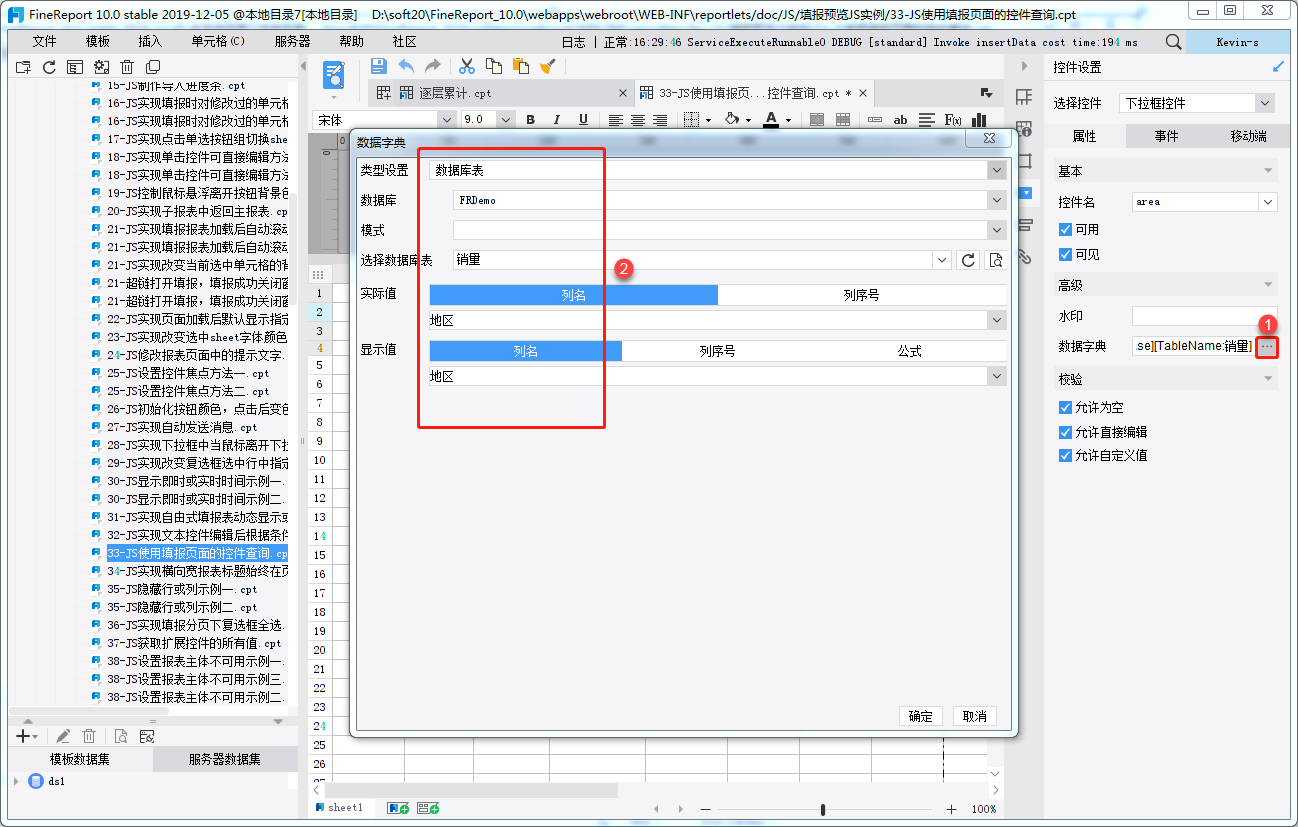Viewport: 1298px width, 827px height.
Task: Insert a chart with the bar chart icon
Action: click(x=979, y=120)
